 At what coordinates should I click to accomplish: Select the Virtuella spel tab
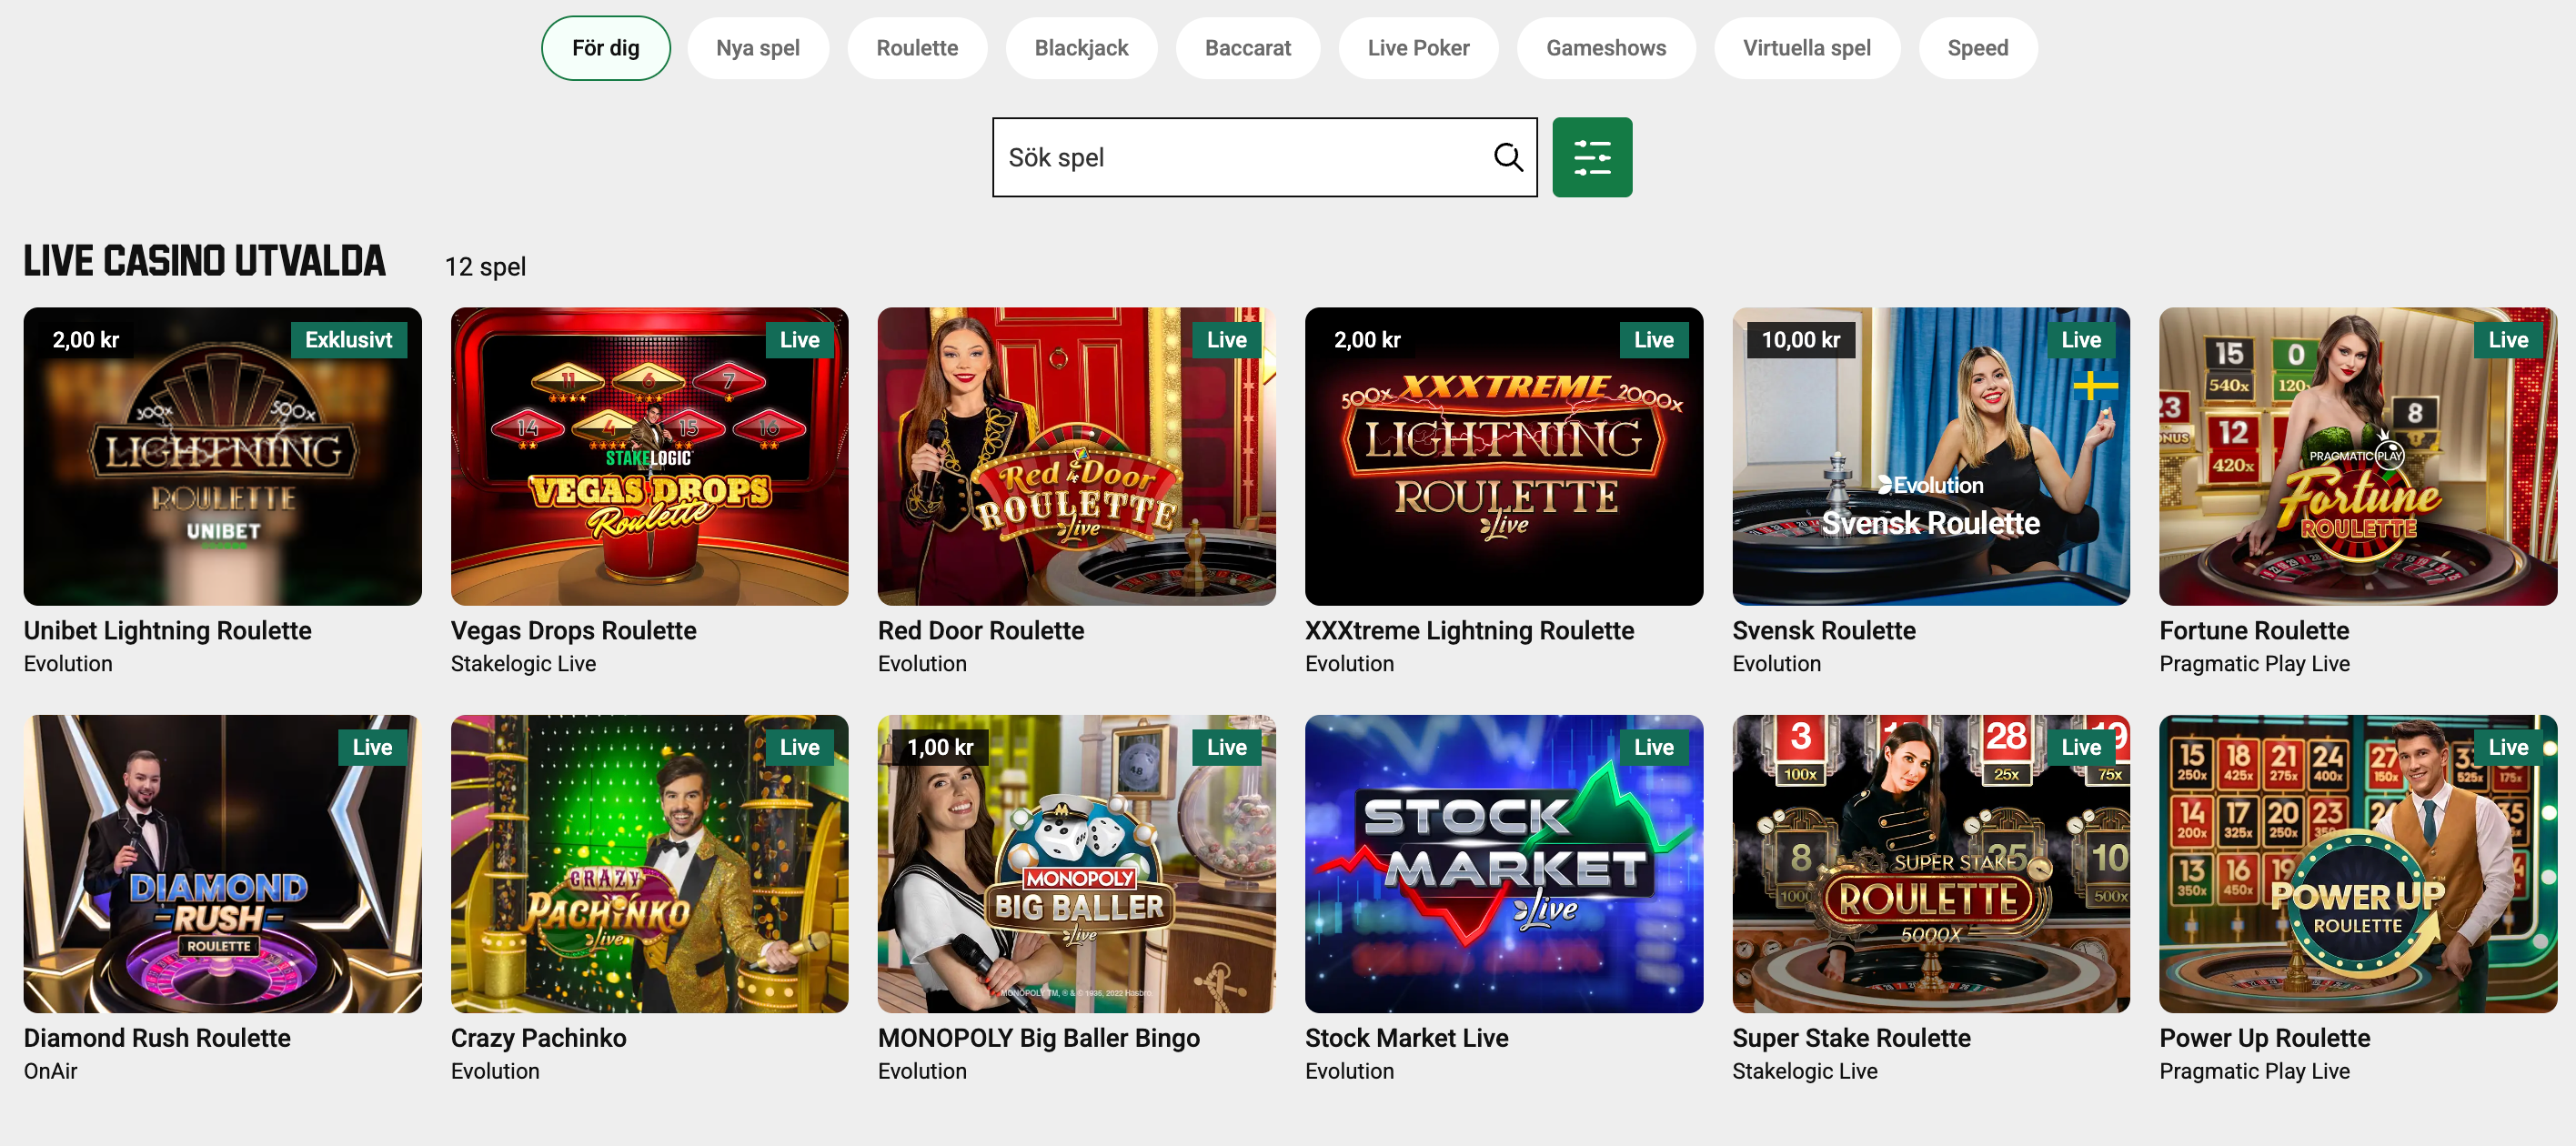[x=1806, y=48]
